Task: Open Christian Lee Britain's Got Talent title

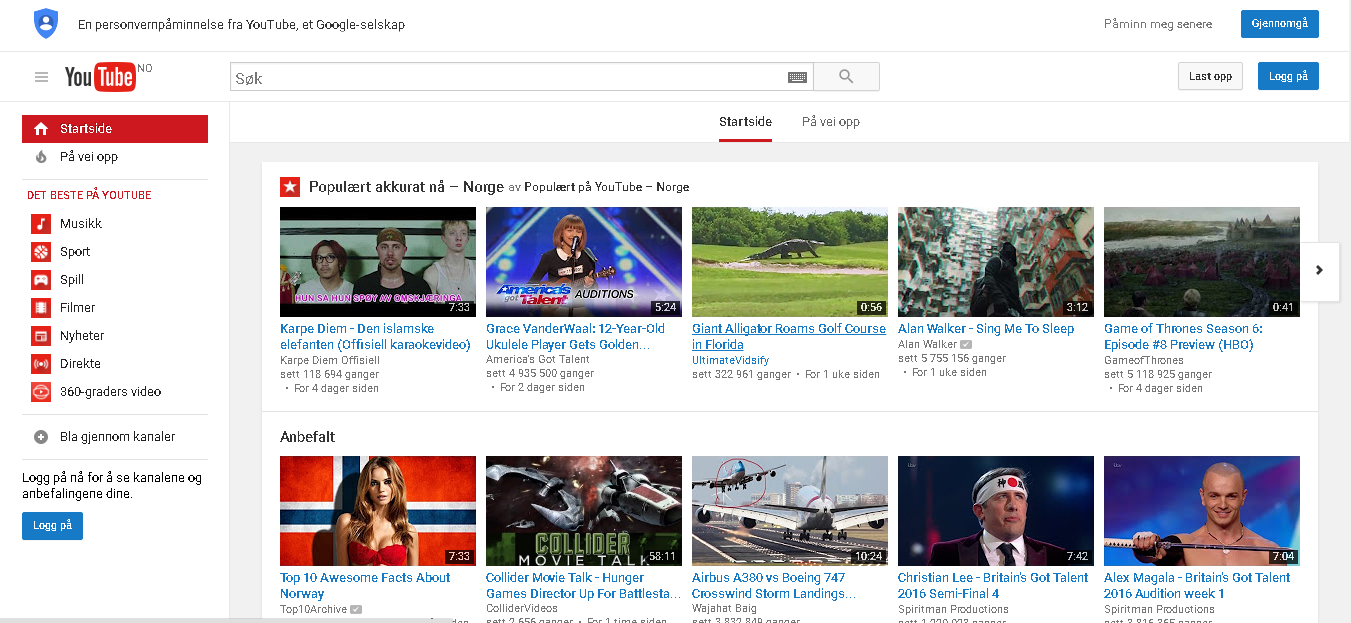Action: [993, 586]
